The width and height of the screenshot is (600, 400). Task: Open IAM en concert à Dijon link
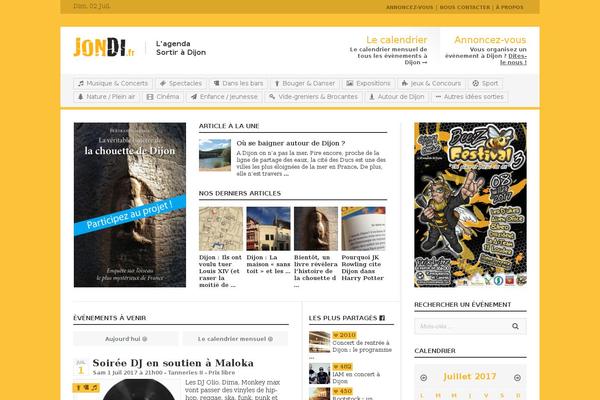click(356, 378)
